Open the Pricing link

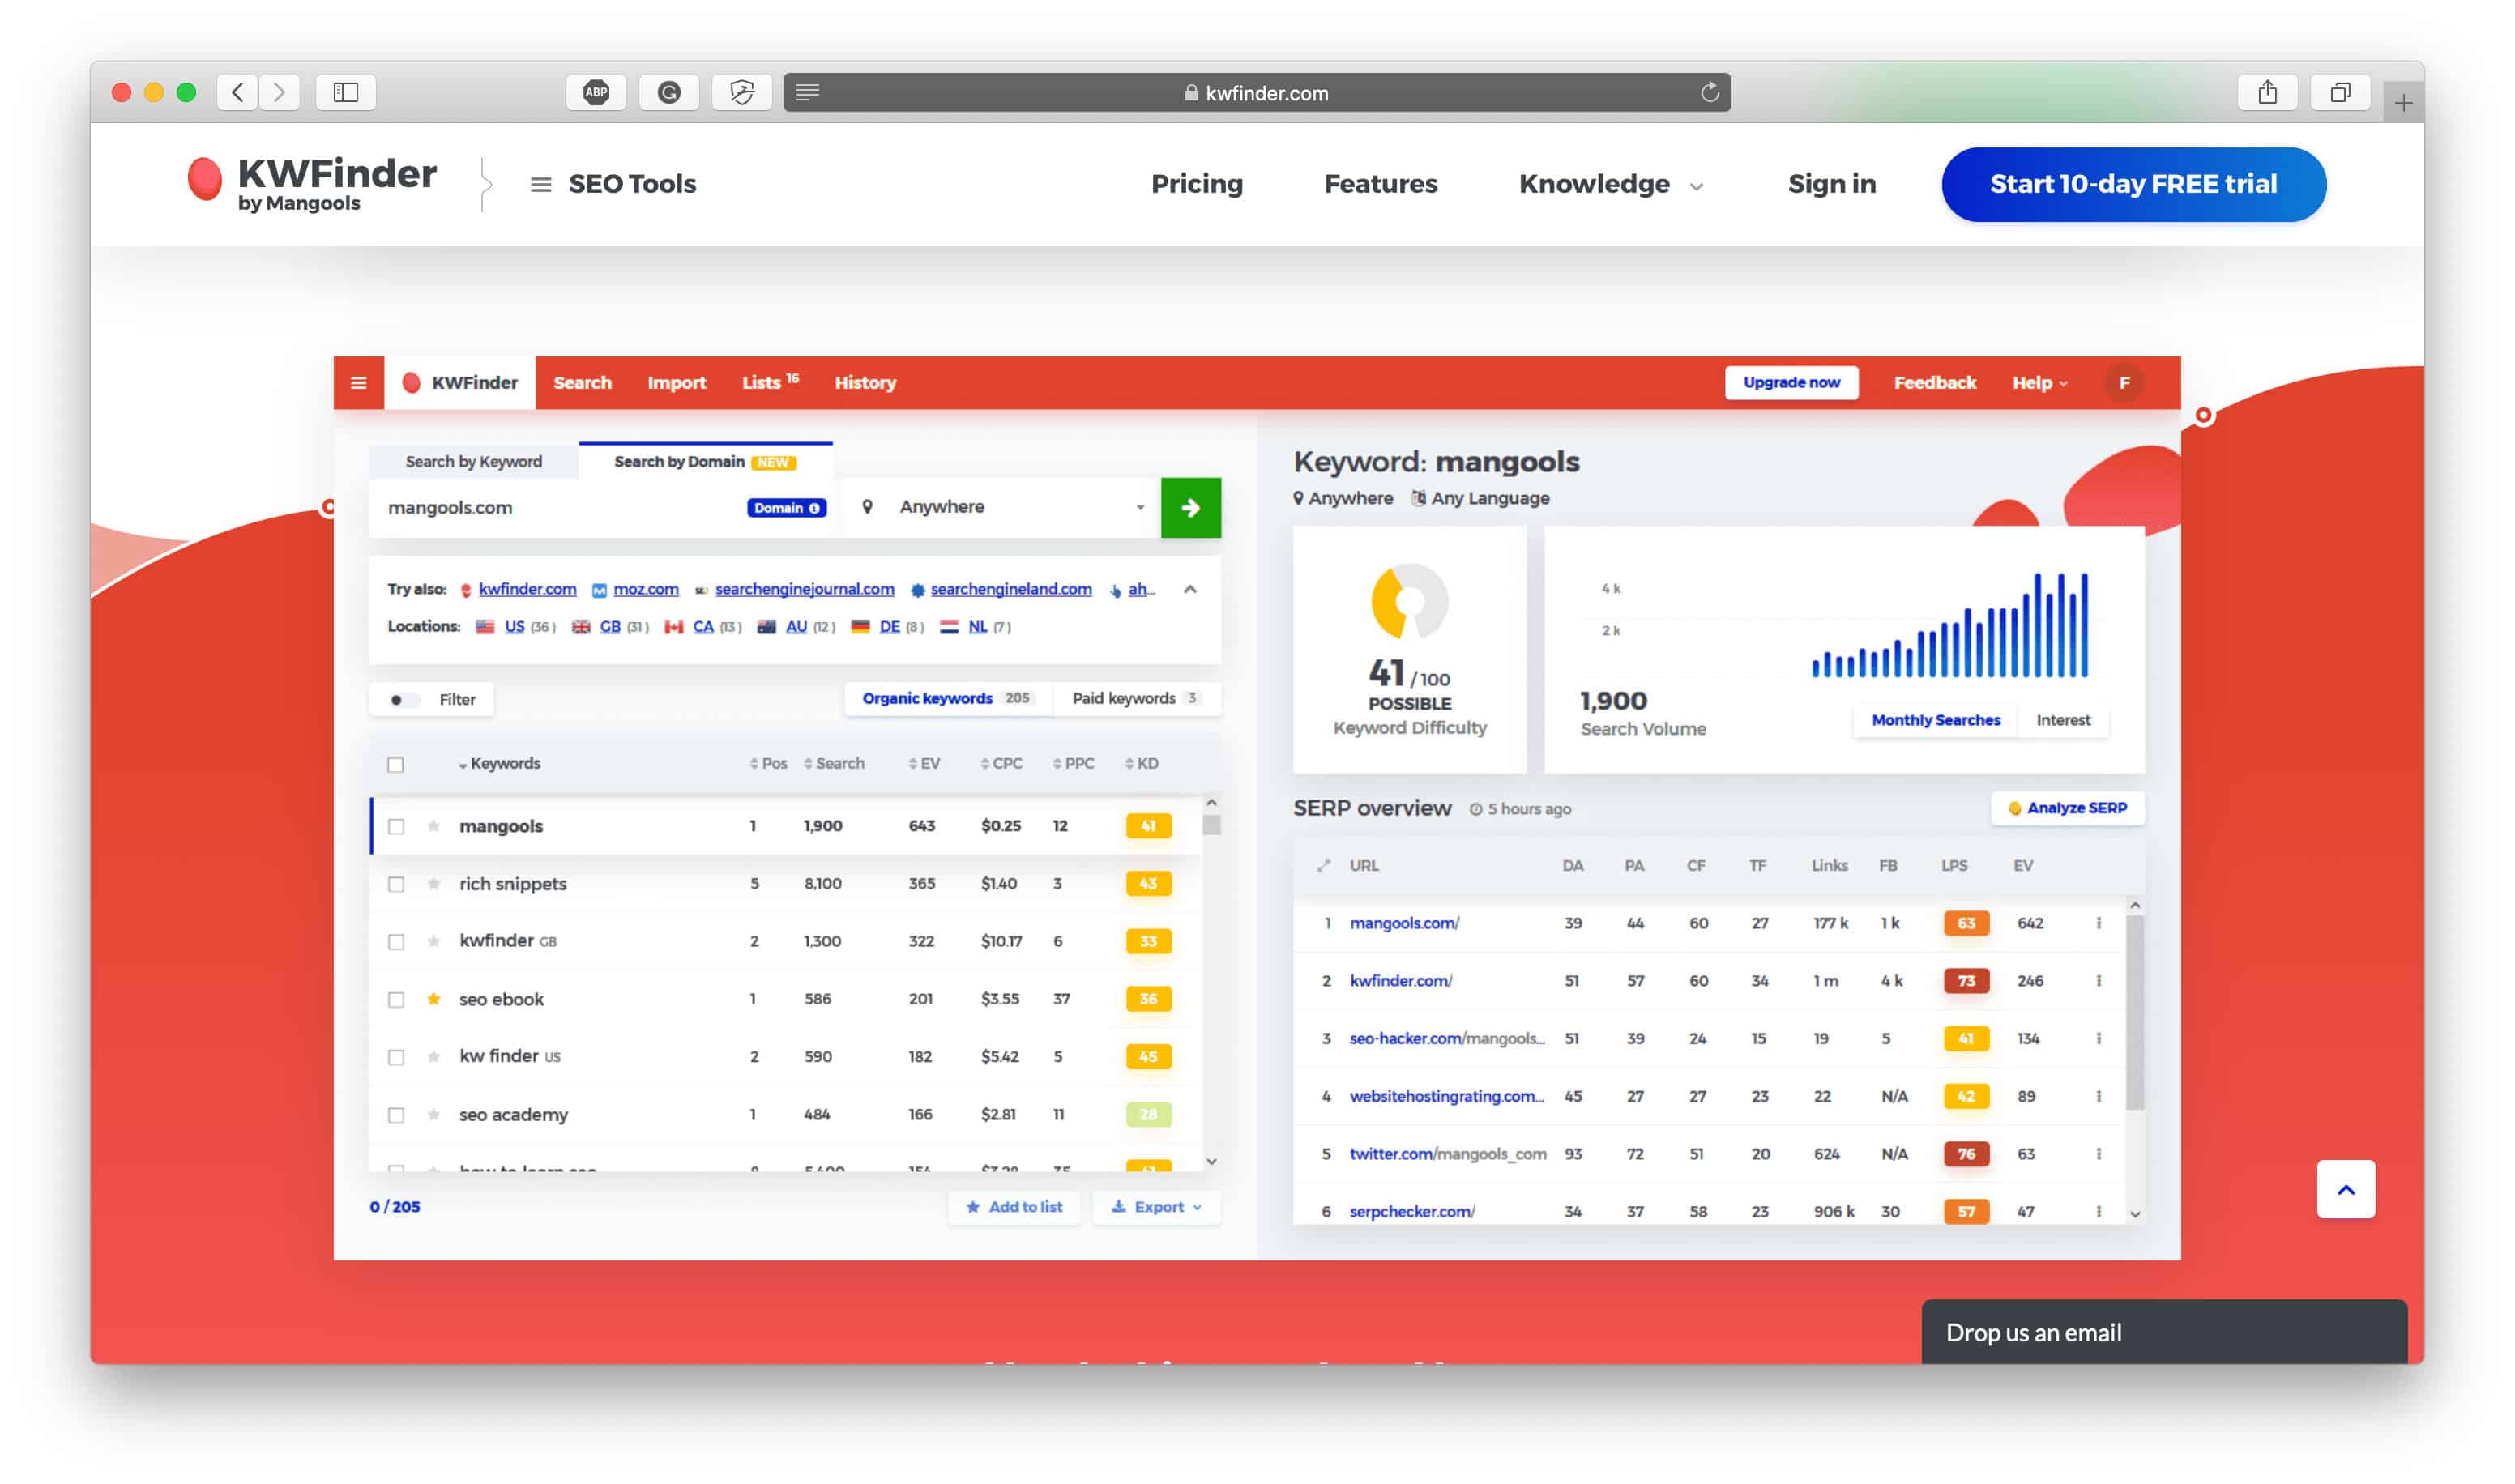pyautogui.click(x=1197, y=185)
